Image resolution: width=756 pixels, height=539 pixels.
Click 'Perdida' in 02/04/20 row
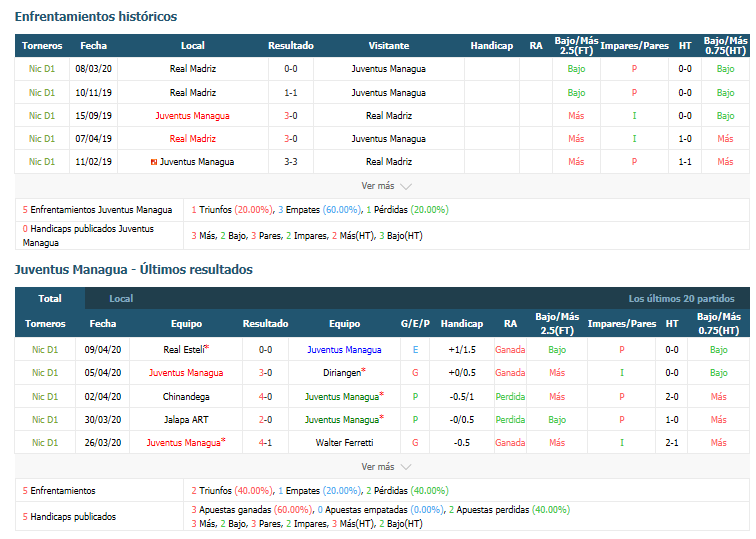click(x=510, y=396)
